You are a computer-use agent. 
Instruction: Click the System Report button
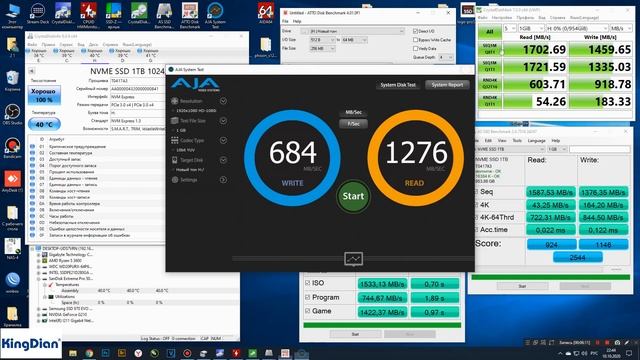click(447, 85)
